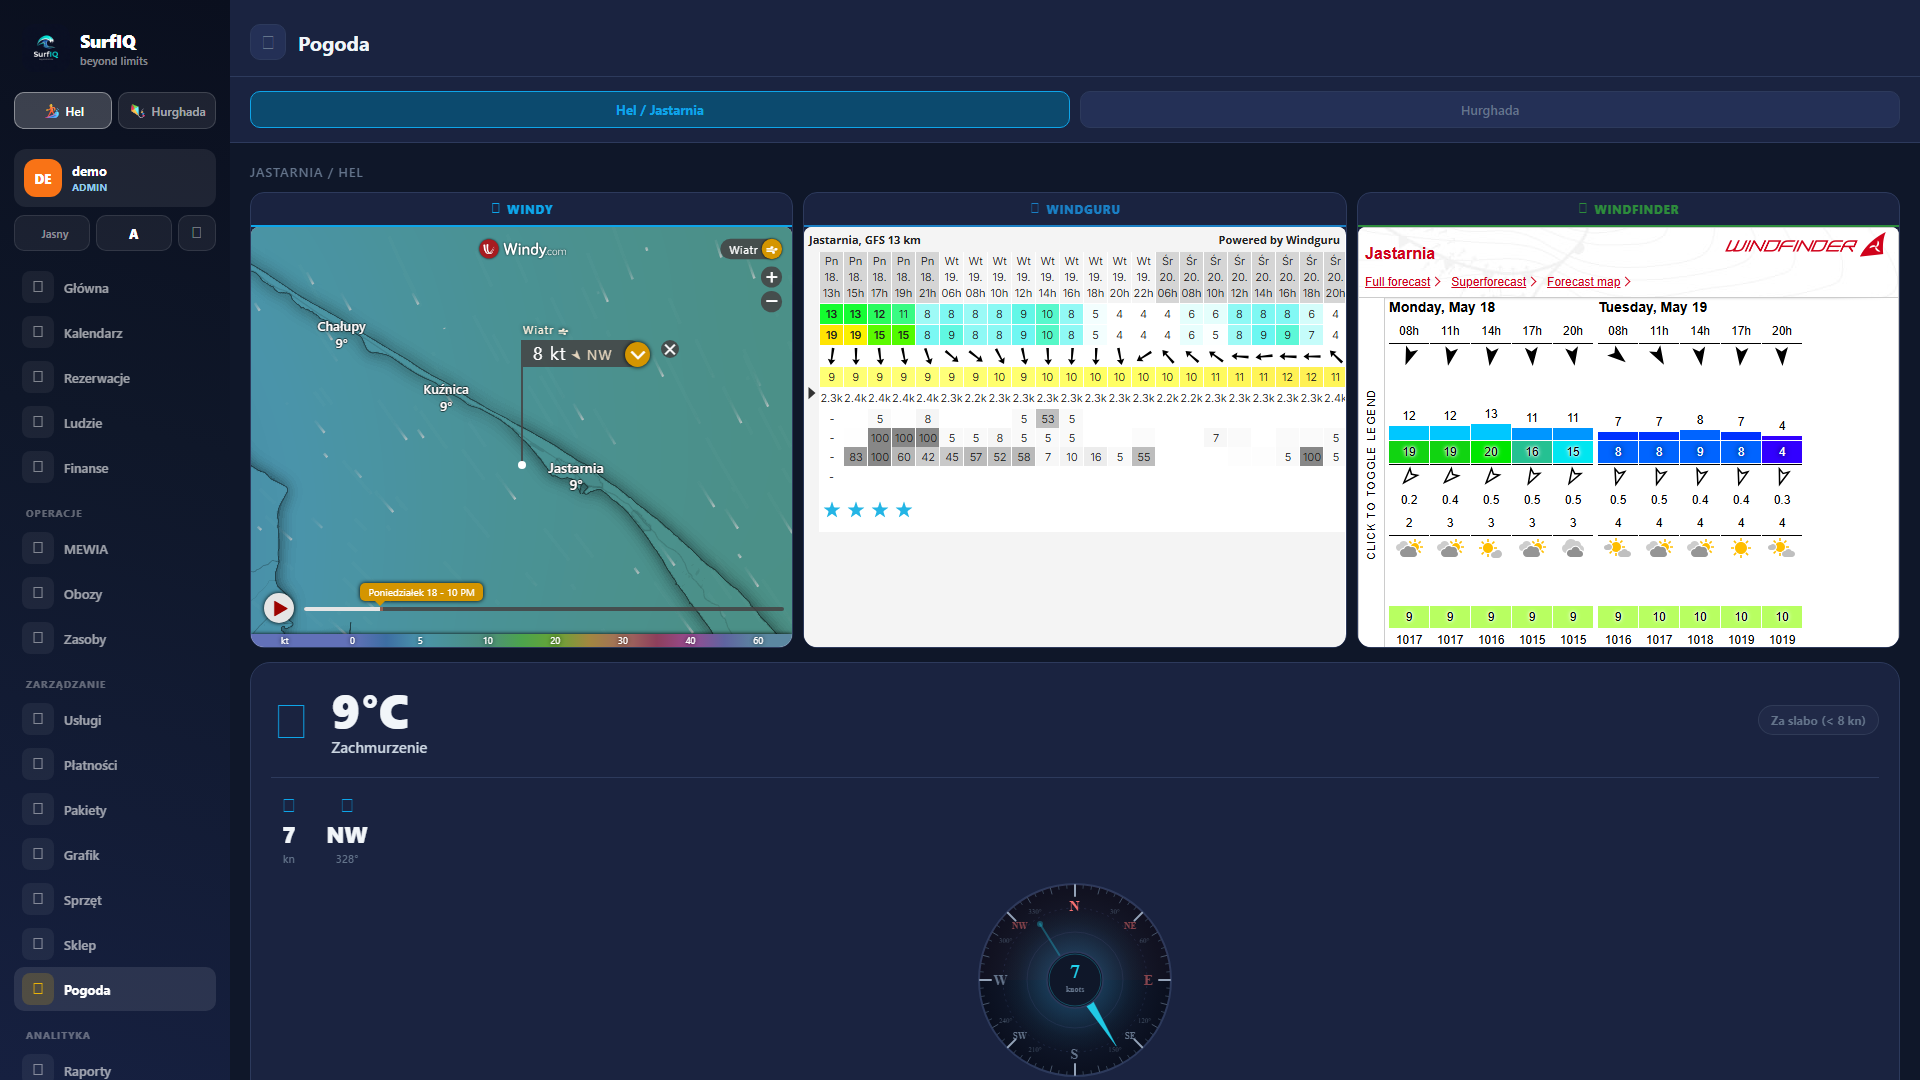Open the Pakiety sidebar icon
This screenshot has height=1080, width=1920.
point(38,809)
